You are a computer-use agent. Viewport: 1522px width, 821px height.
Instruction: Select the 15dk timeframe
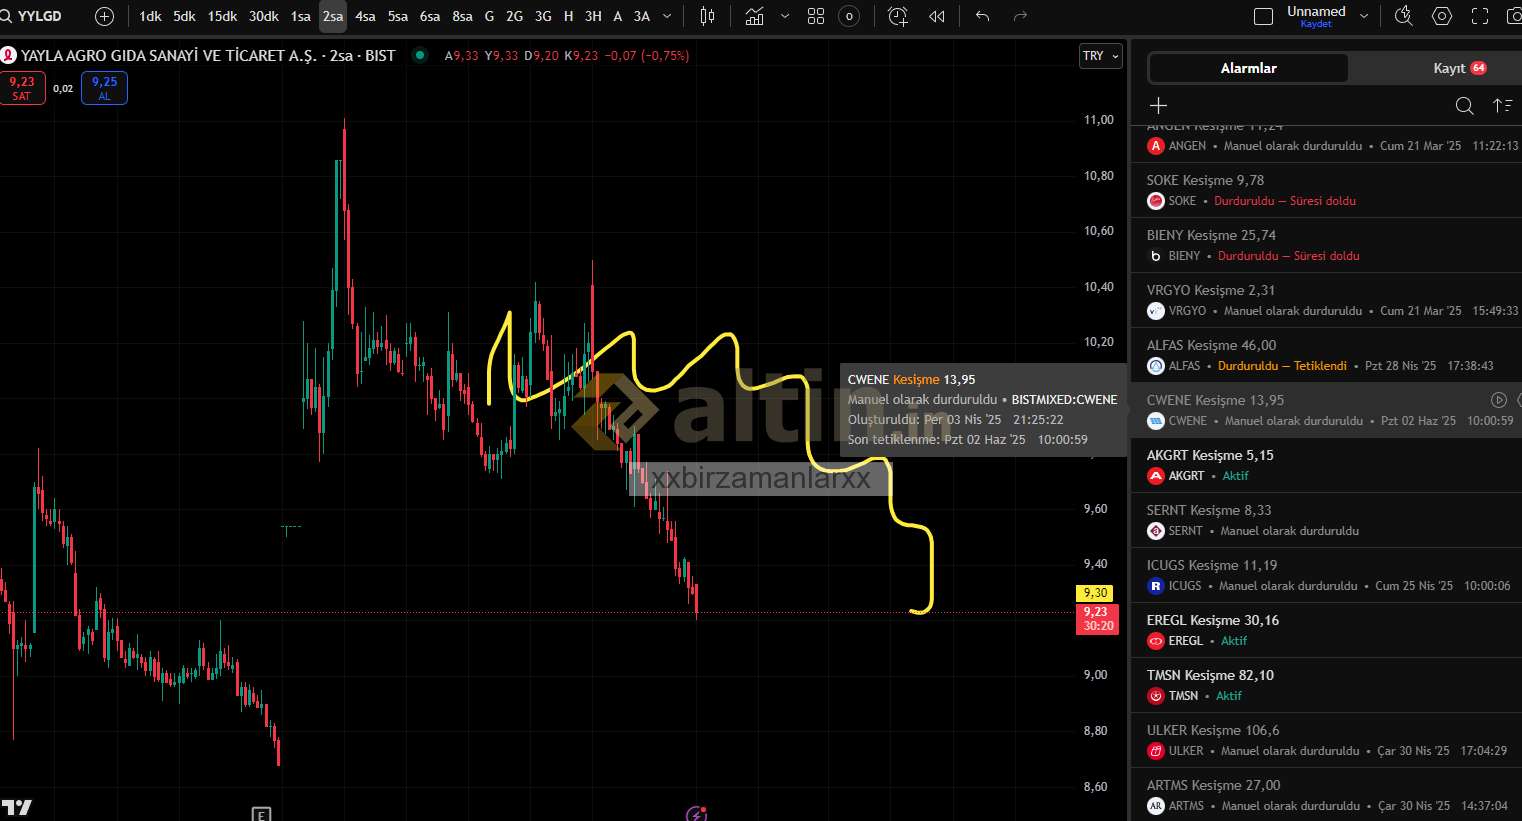click(222, 16)
